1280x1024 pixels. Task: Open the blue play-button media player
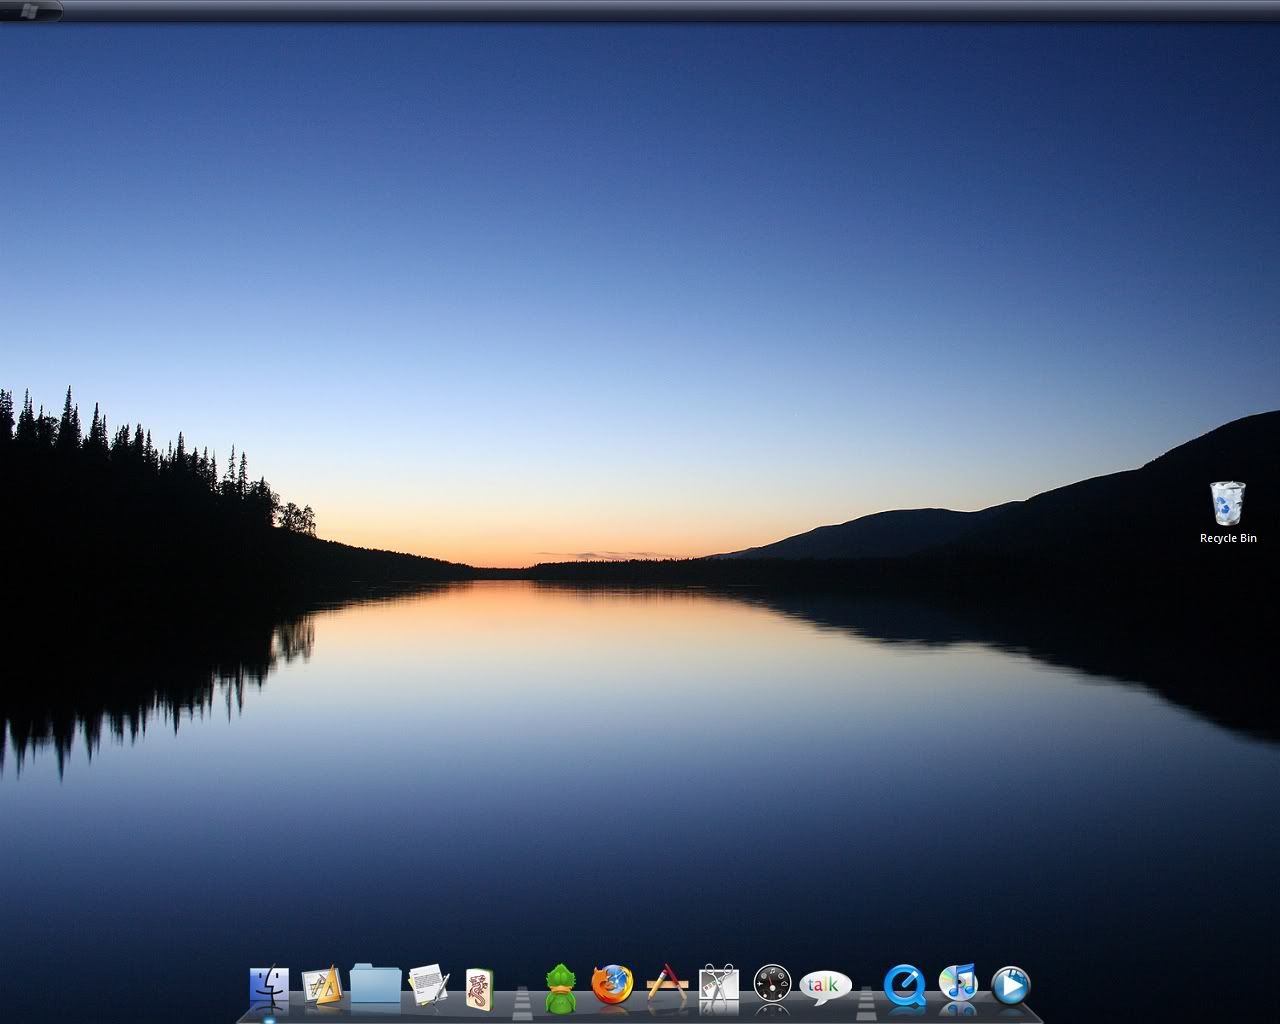tap(1011, 985)
